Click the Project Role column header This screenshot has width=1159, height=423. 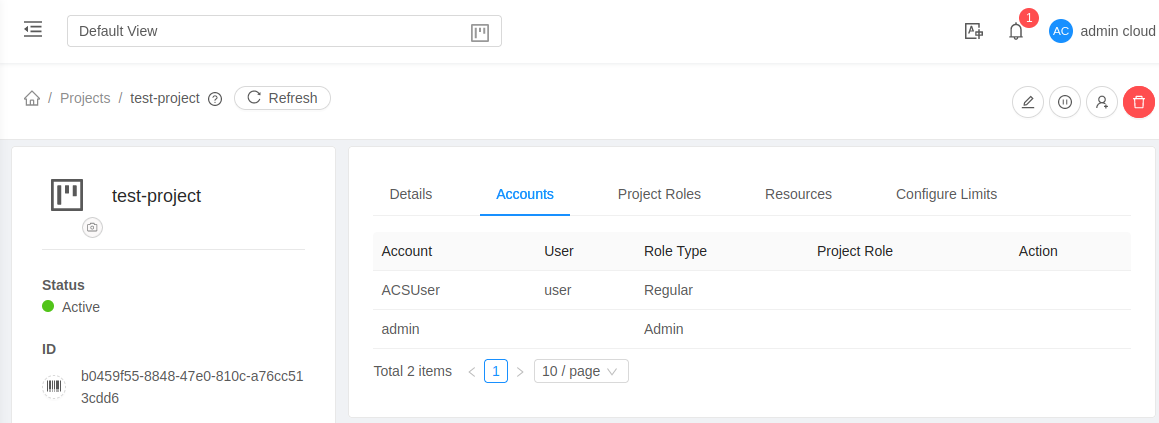pyautogui.click(x=854, y=251)
